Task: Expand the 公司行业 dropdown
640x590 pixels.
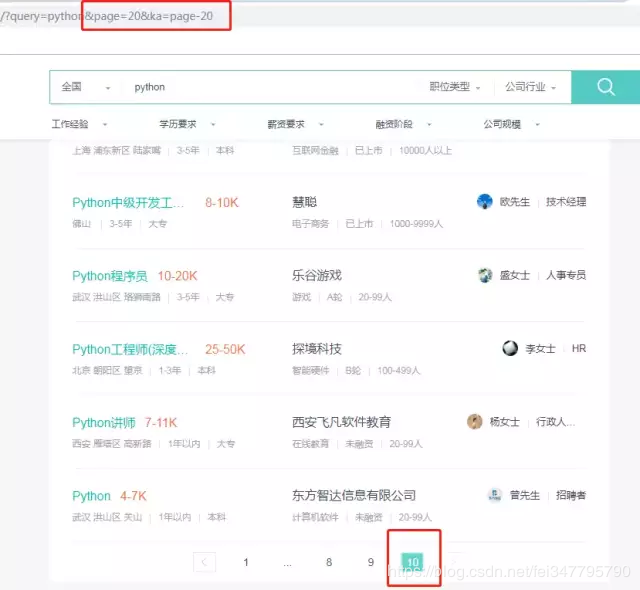Action: pos(530,87)
